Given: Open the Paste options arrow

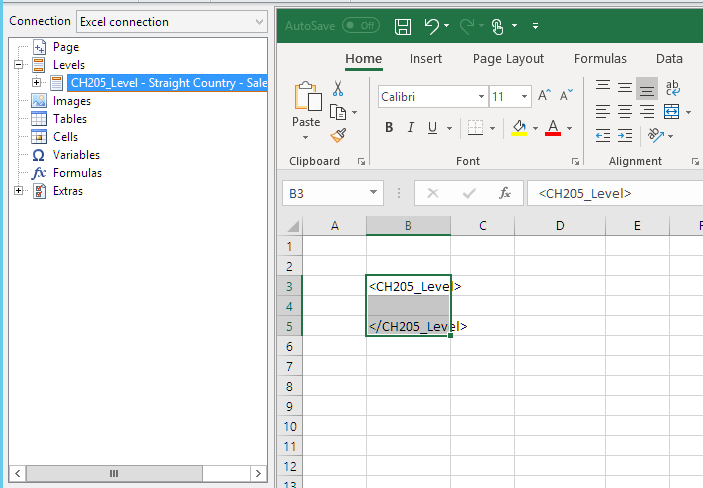Looking at the screenshot, I should 306,138.
